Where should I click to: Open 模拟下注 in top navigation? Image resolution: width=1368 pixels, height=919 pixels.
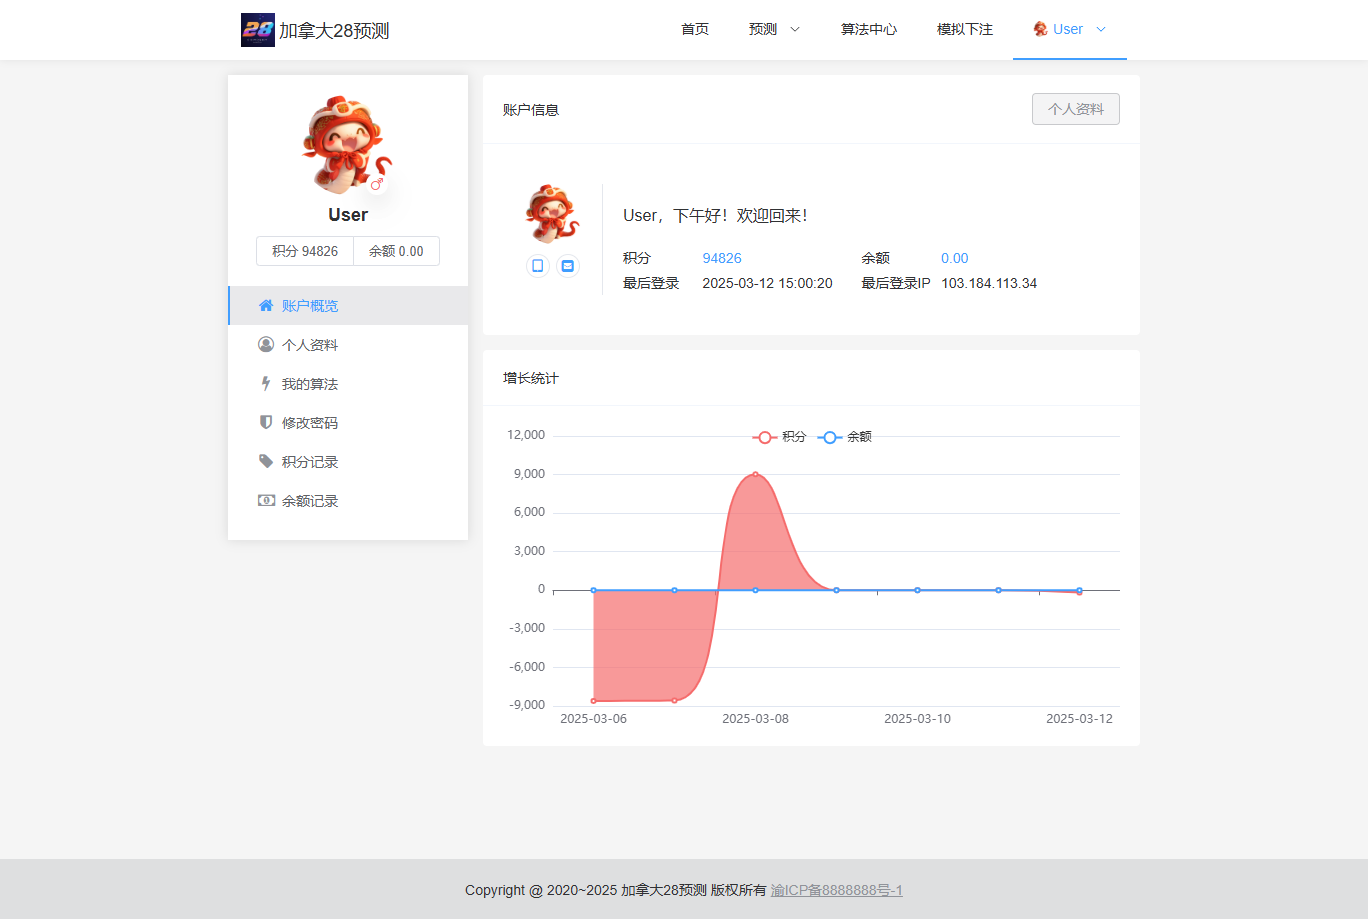coord(965,30)
